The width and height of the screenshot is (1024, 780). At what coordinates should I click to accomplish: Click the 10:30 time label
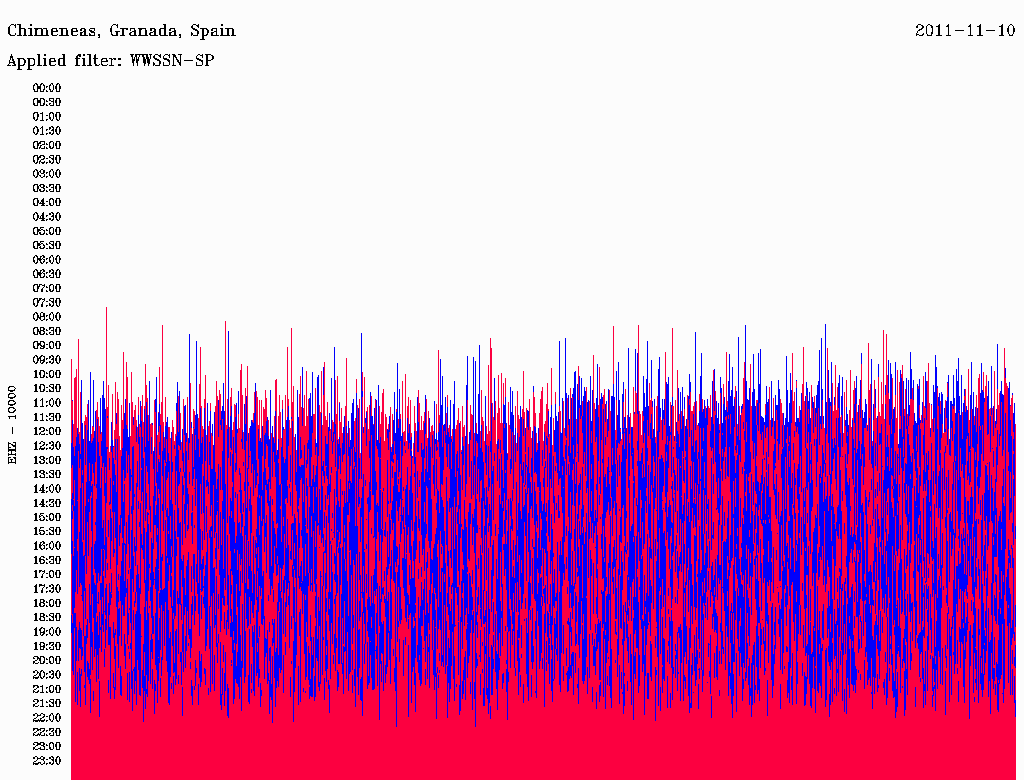[x=47, y=388]
